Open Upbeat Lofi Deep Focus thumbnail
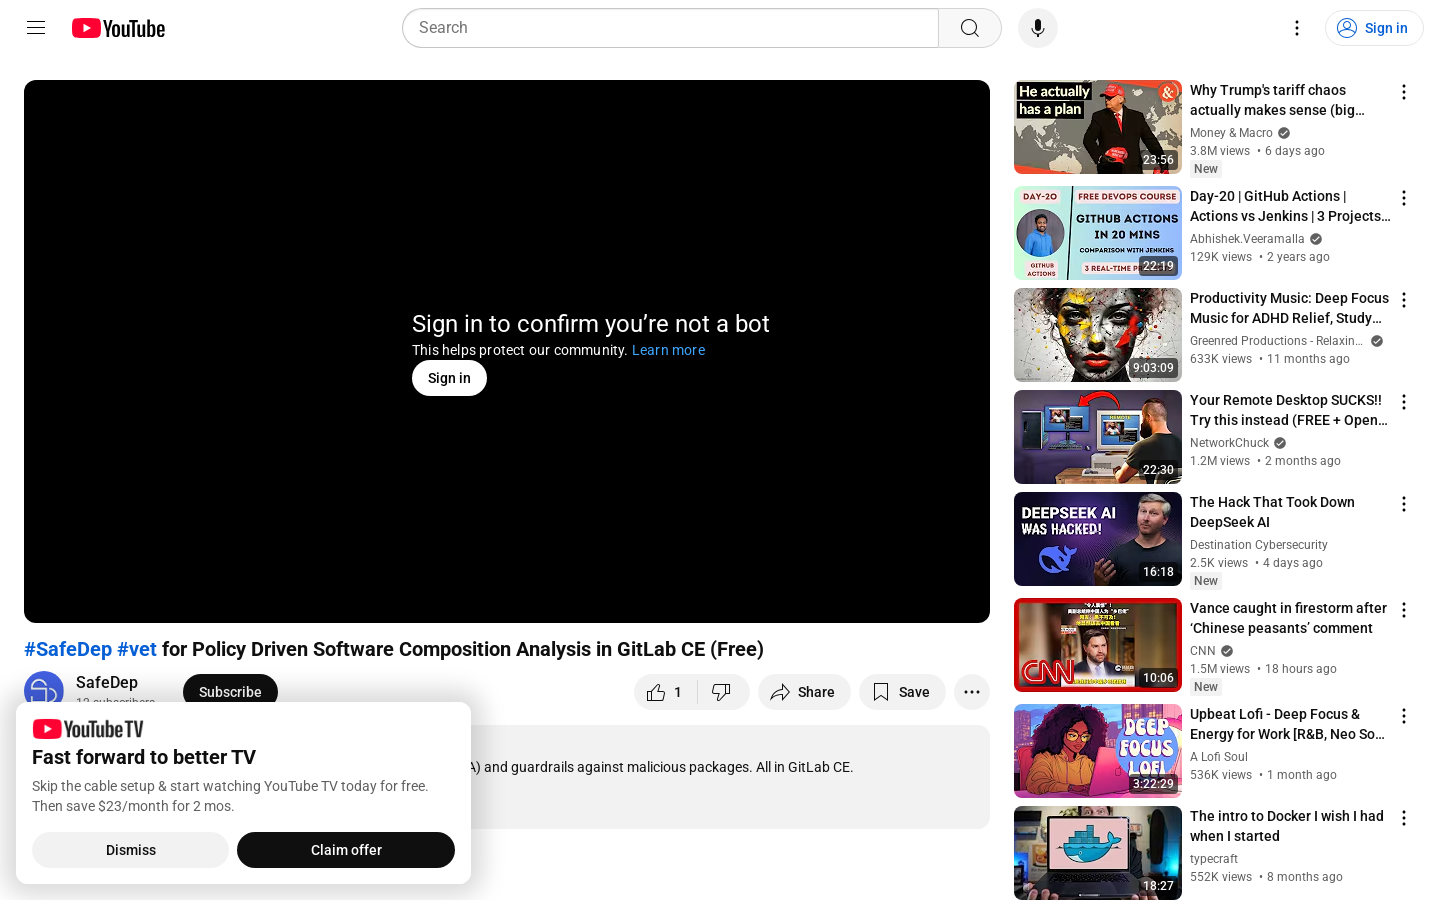Screen dimensions: 1440x900 [1098, 751]
